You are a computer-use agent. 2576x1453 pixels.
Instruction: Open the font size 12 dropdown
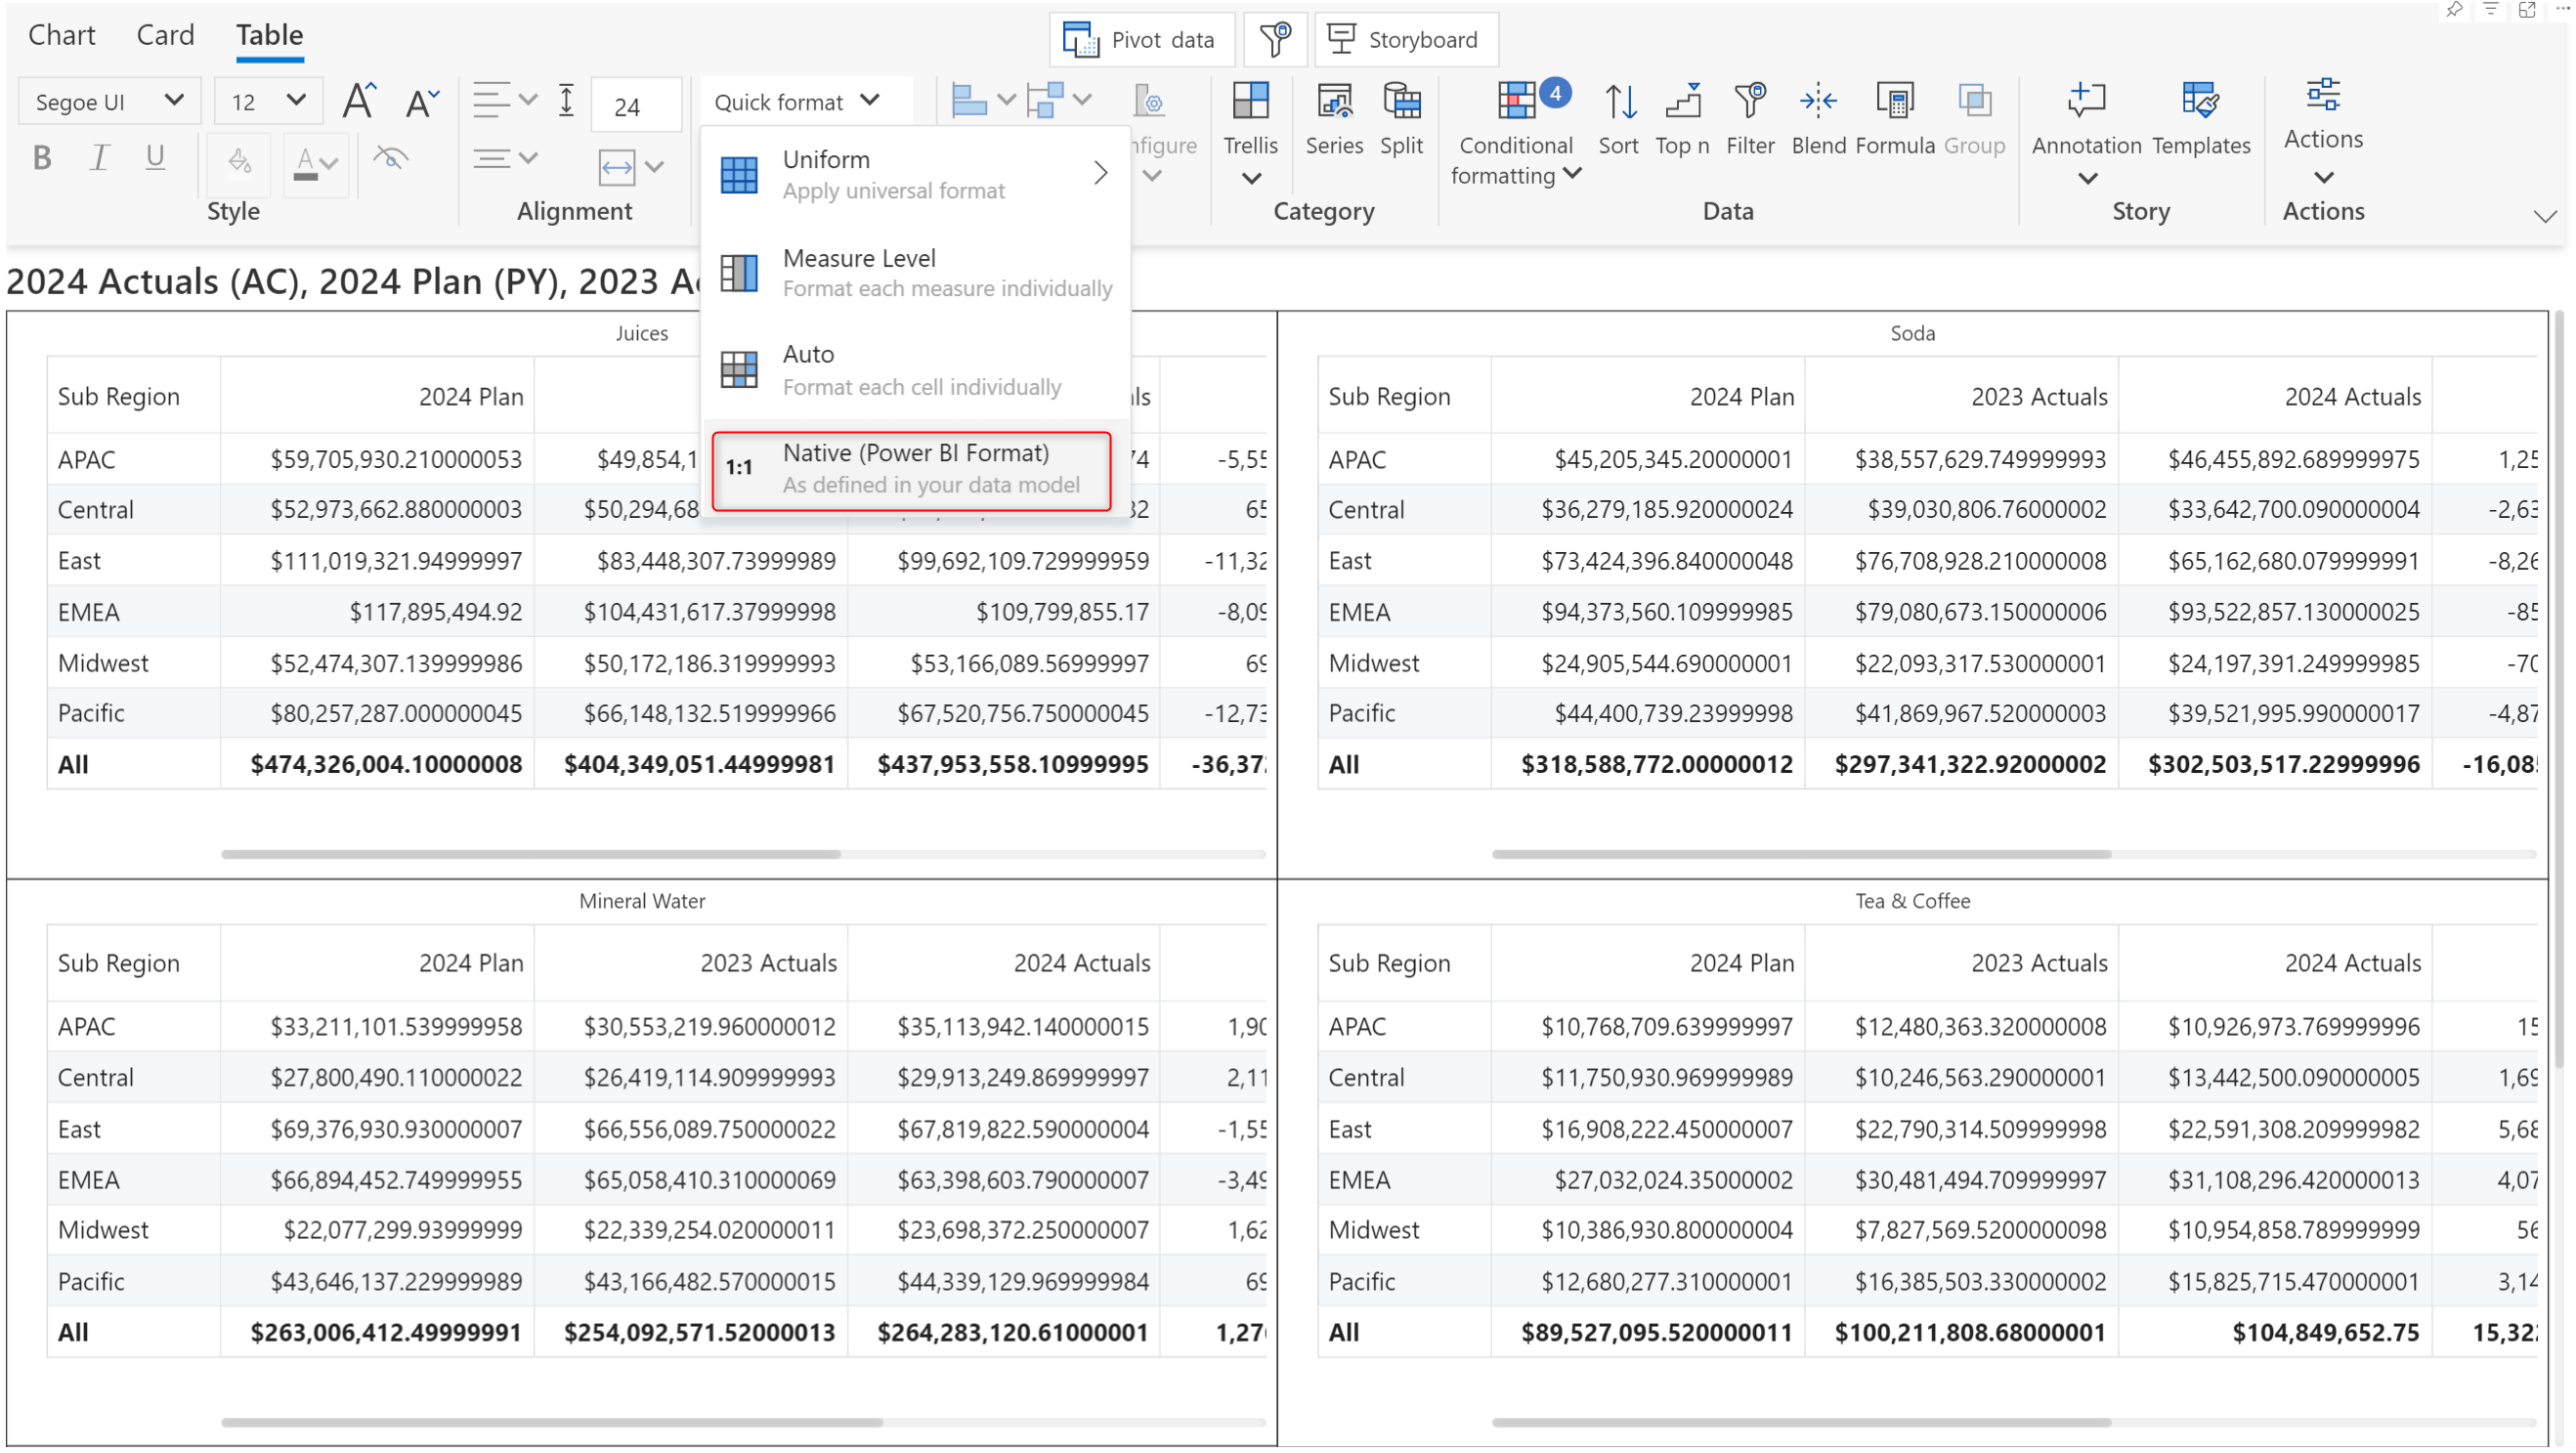pyautogui.click(x=268, y=101)
